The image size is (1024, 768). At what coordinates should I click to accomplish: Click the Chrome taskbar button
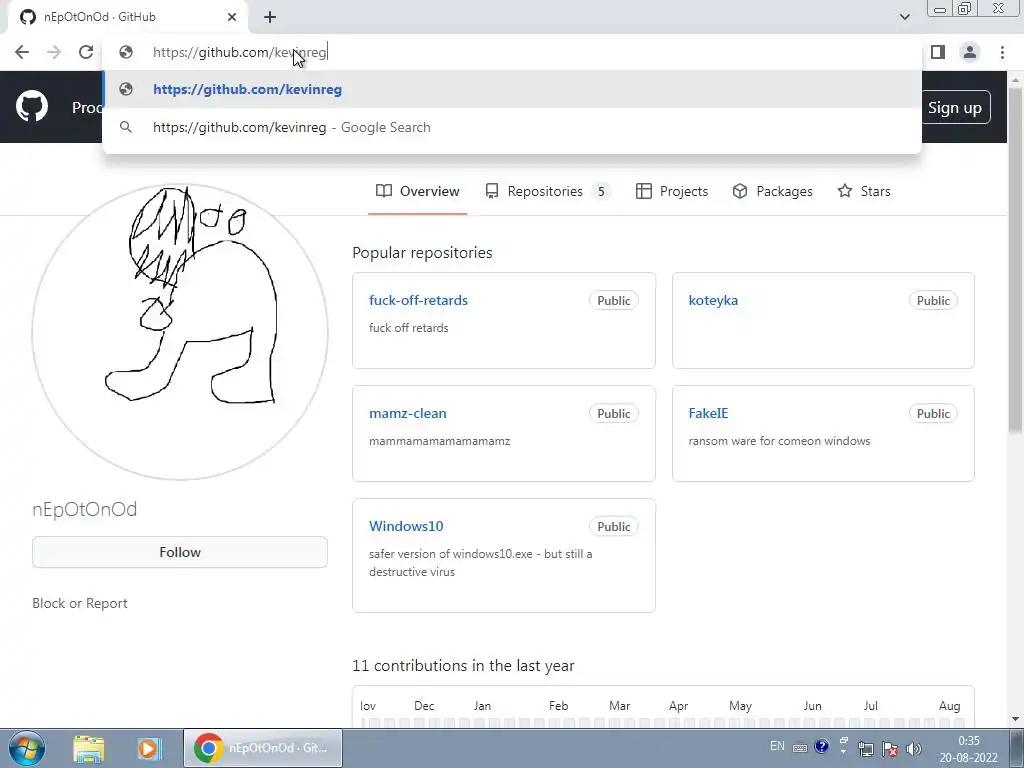point(263,748)
